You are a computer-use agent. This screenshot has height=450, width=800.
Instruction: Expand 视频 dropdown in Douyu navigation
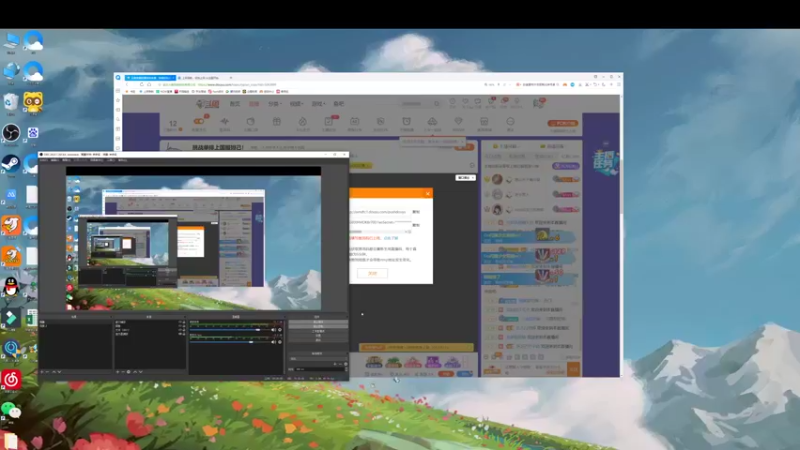click(296, 104)
